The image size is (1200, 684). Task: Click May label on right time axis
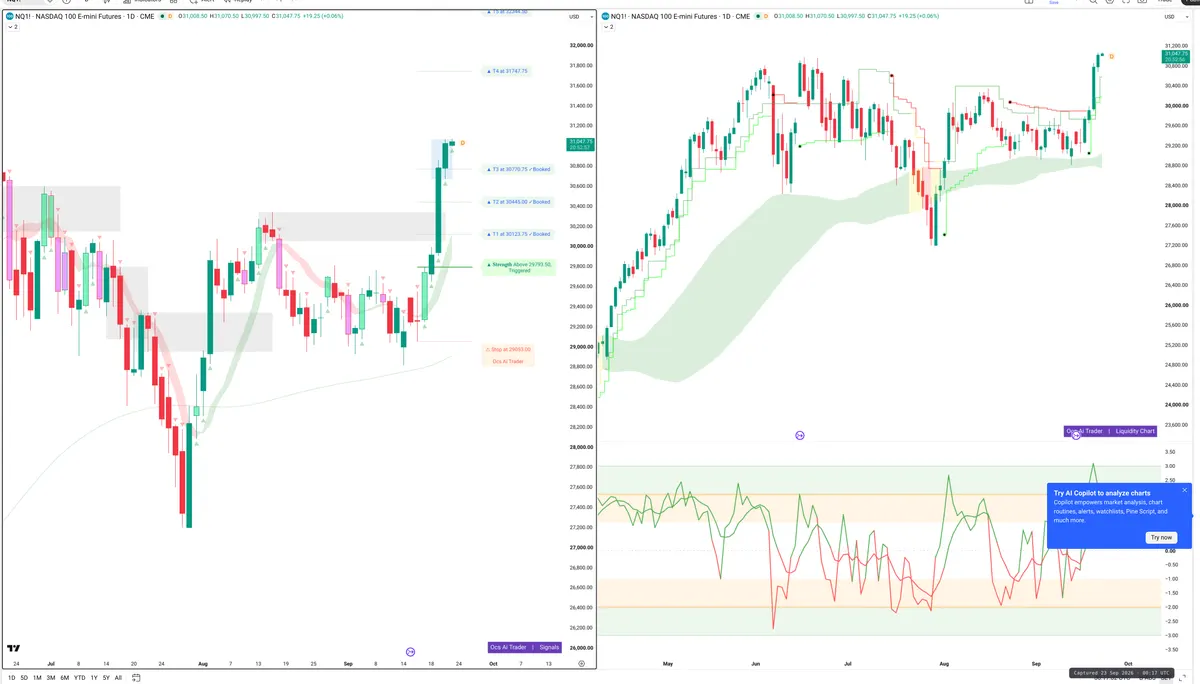click(x=668, y=663)
